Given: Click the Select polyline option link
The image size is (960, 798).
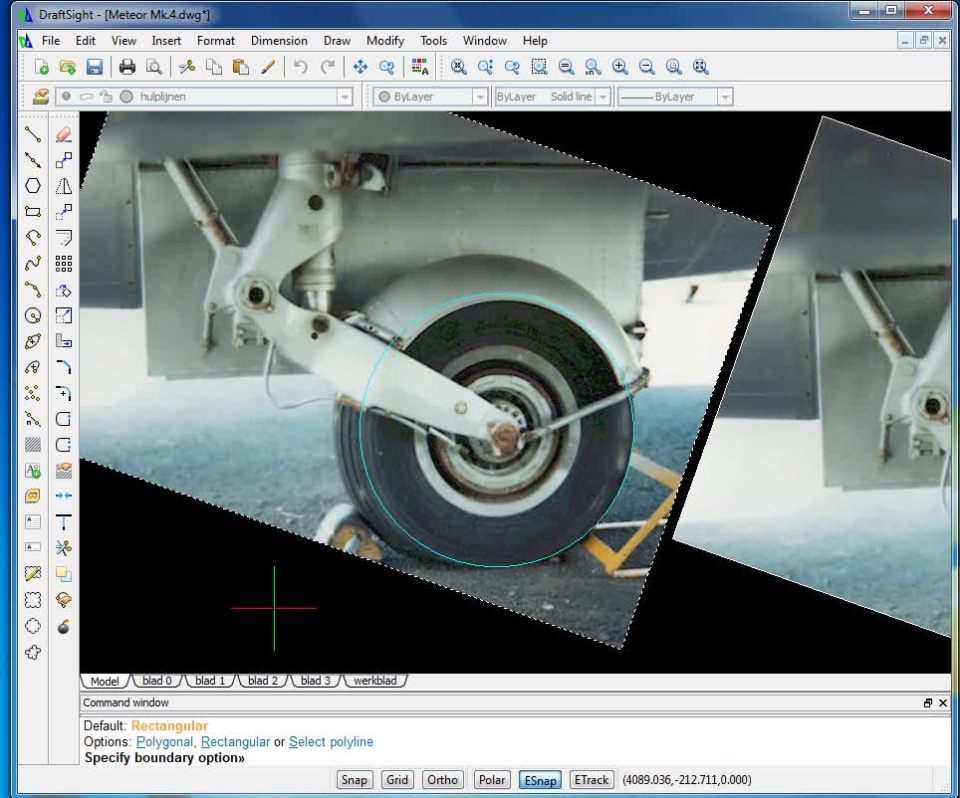Looking at the screenshot, I should click(x=331, y=742).
